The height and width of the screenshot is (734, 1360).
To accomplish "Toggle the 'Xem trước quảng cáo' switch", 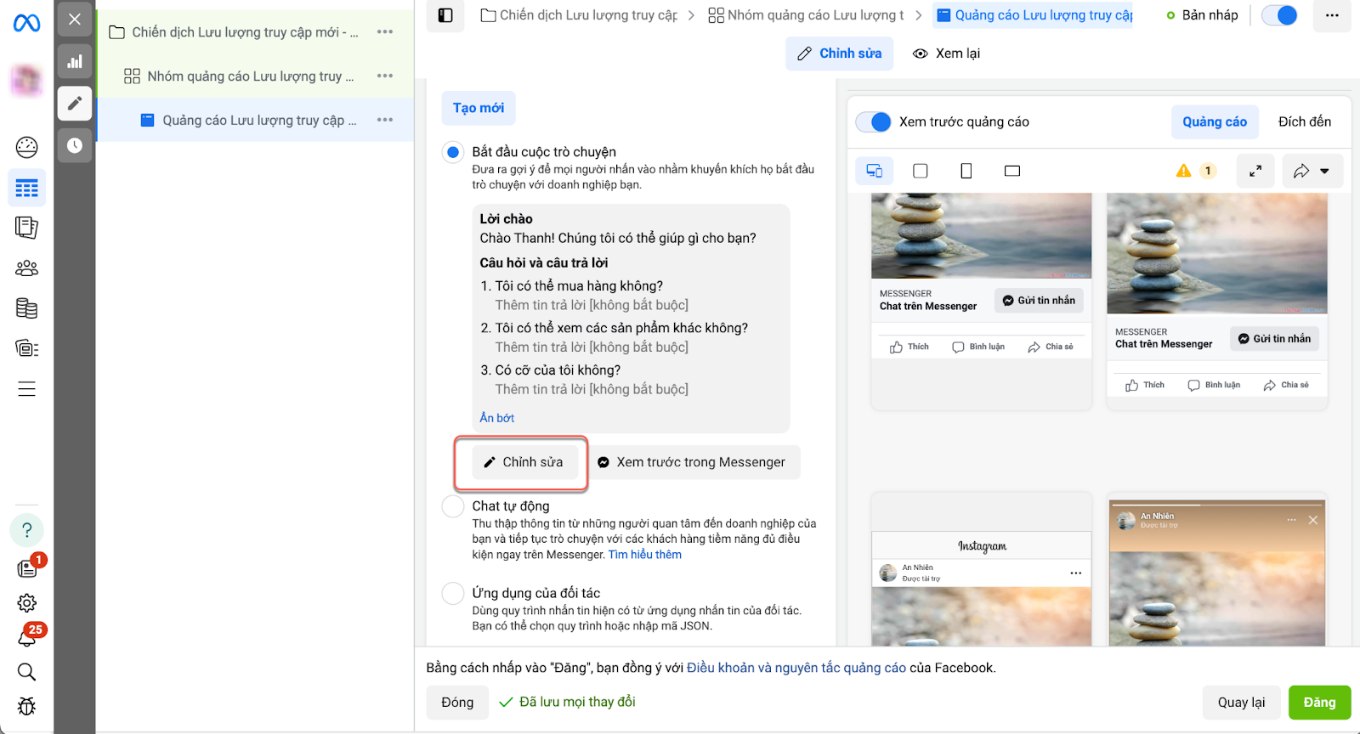I will (874, 122).
